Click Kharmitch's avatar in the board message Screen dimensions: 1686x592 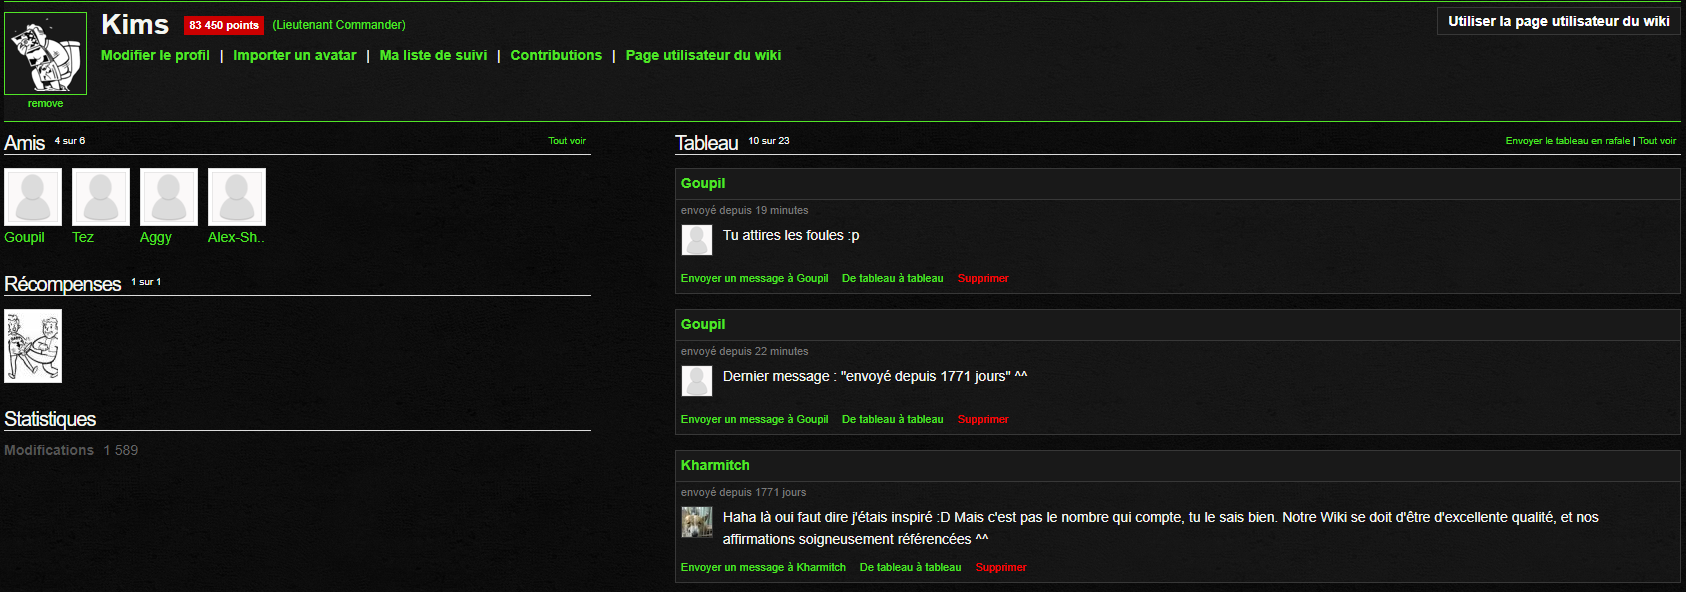coord(697,522)
